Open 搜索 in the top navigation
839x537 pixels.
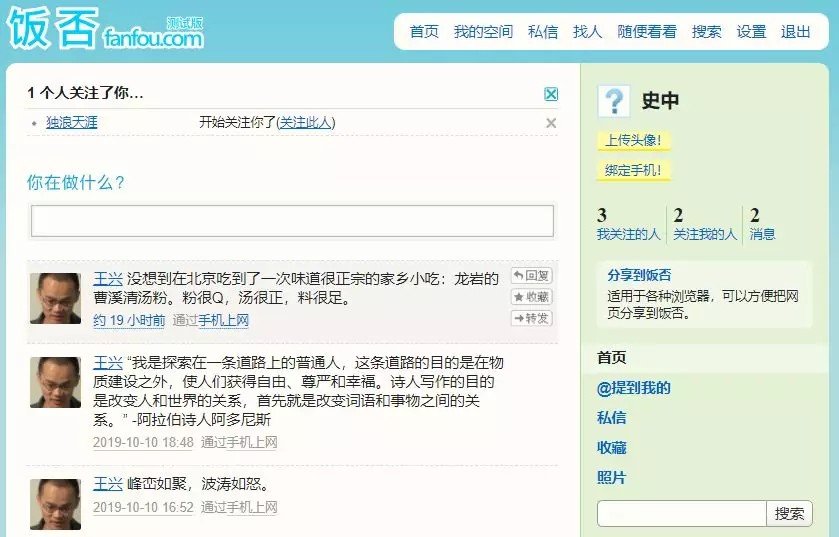tap(706, 32)
